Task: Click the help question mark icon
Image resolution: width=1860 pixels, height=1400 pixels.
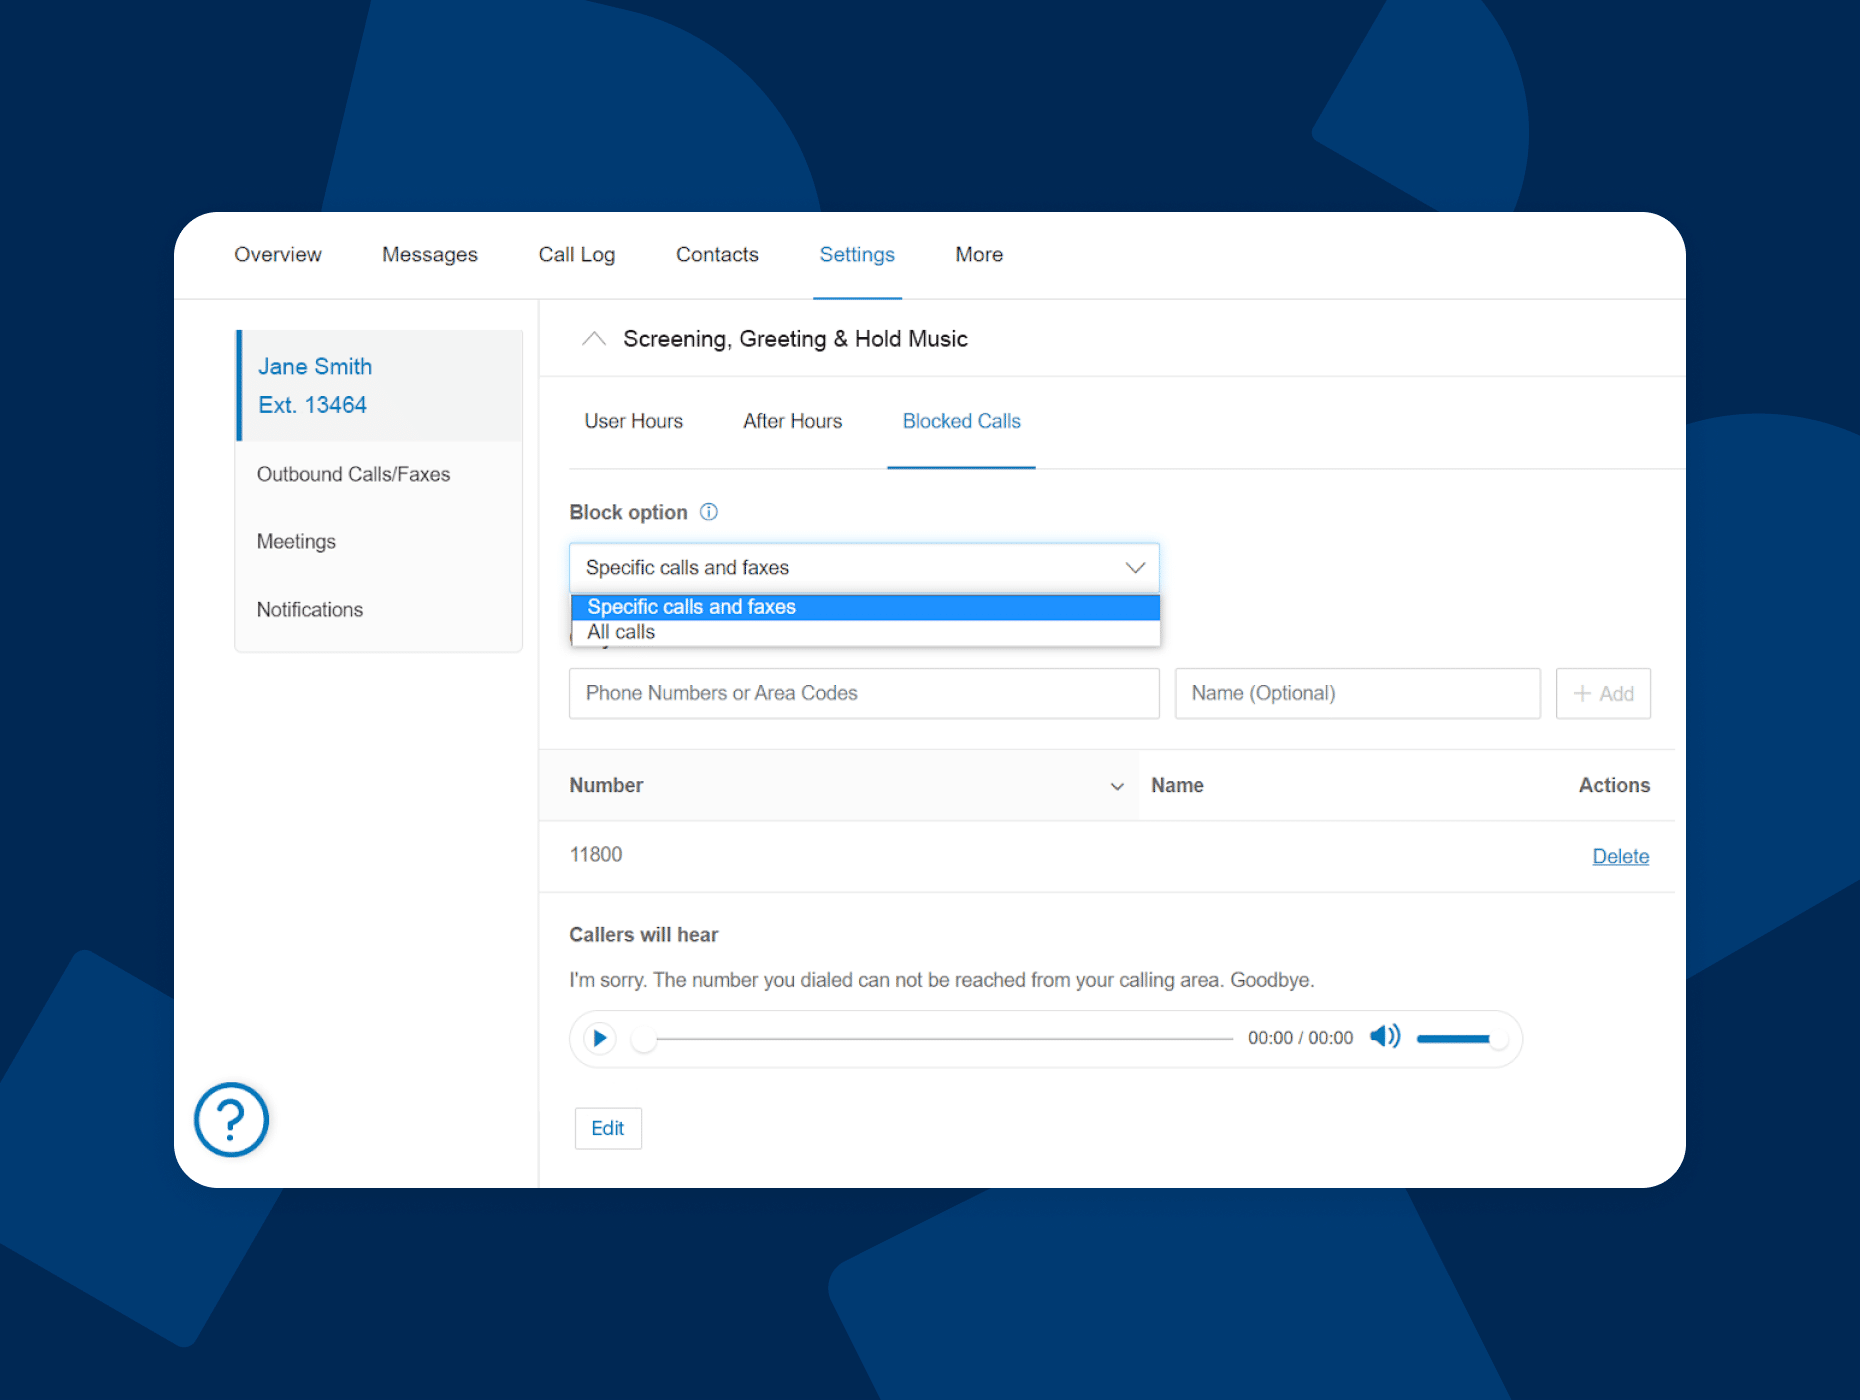Action: click(x=231, y=1119)
